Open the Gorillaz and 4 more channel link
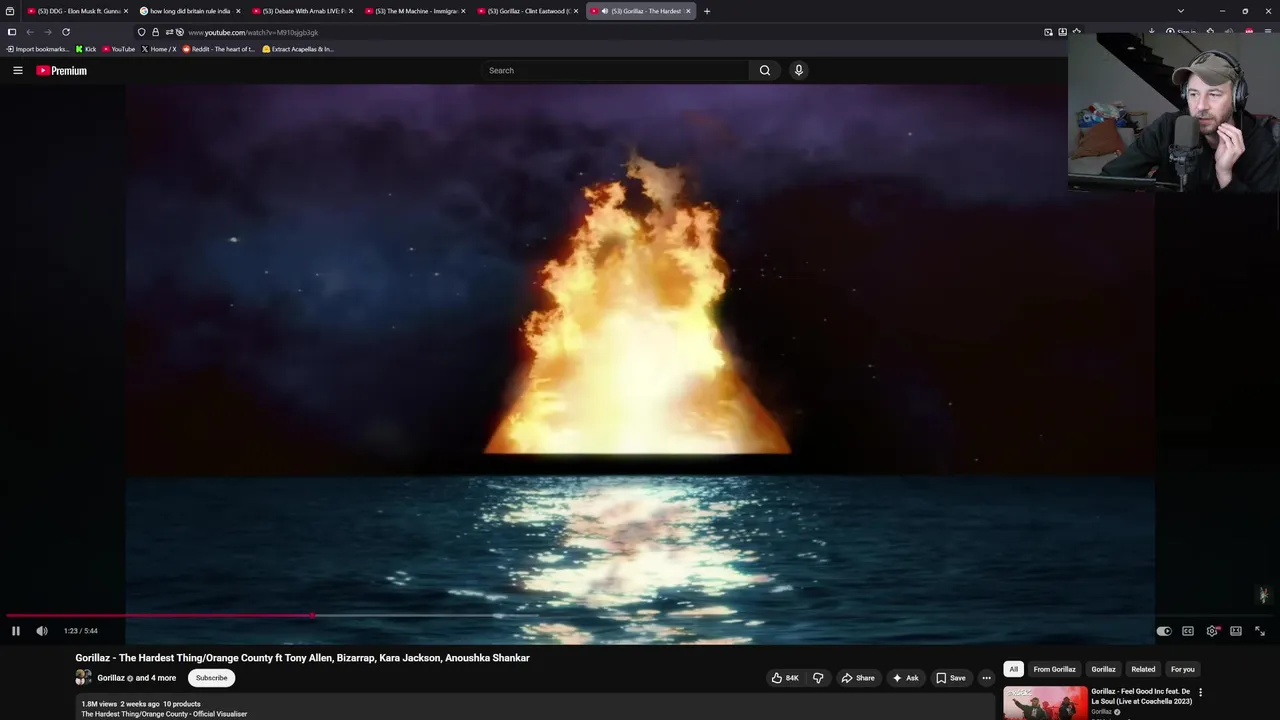Image resolution: width=1280 pixels, height=720 pixels. 136,678
